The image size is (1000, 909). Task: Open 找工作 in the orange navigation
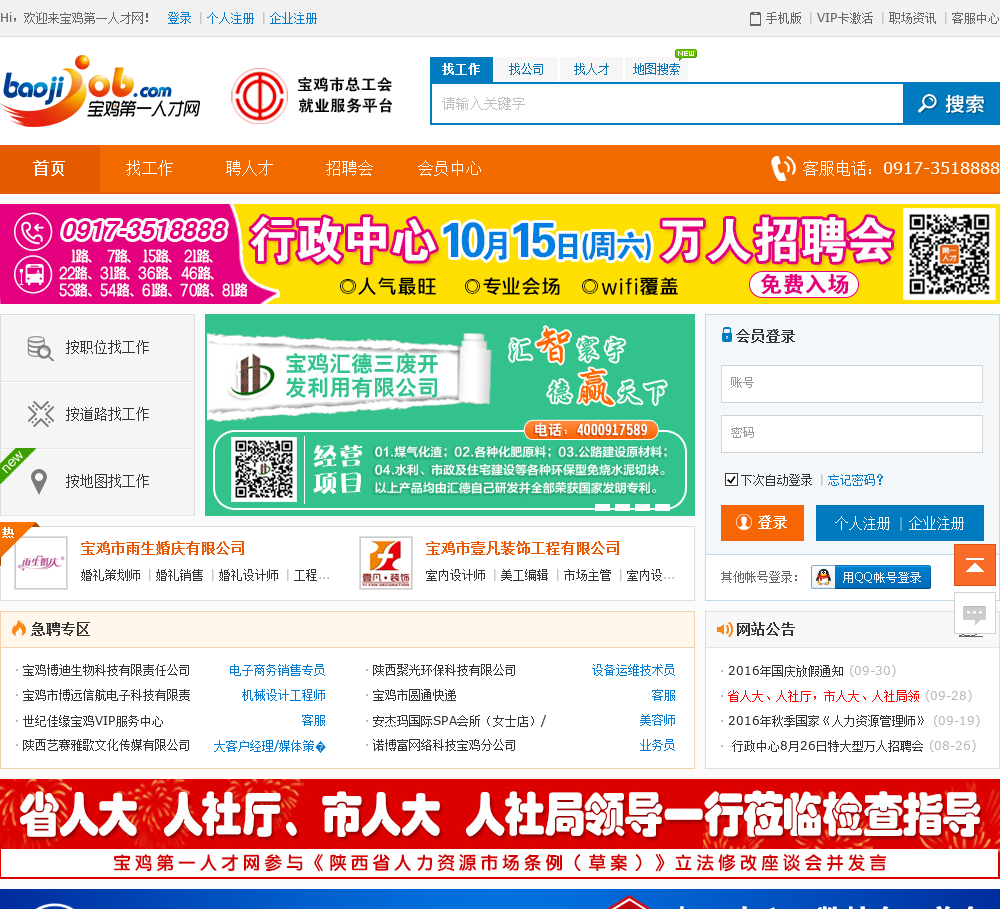149,168
